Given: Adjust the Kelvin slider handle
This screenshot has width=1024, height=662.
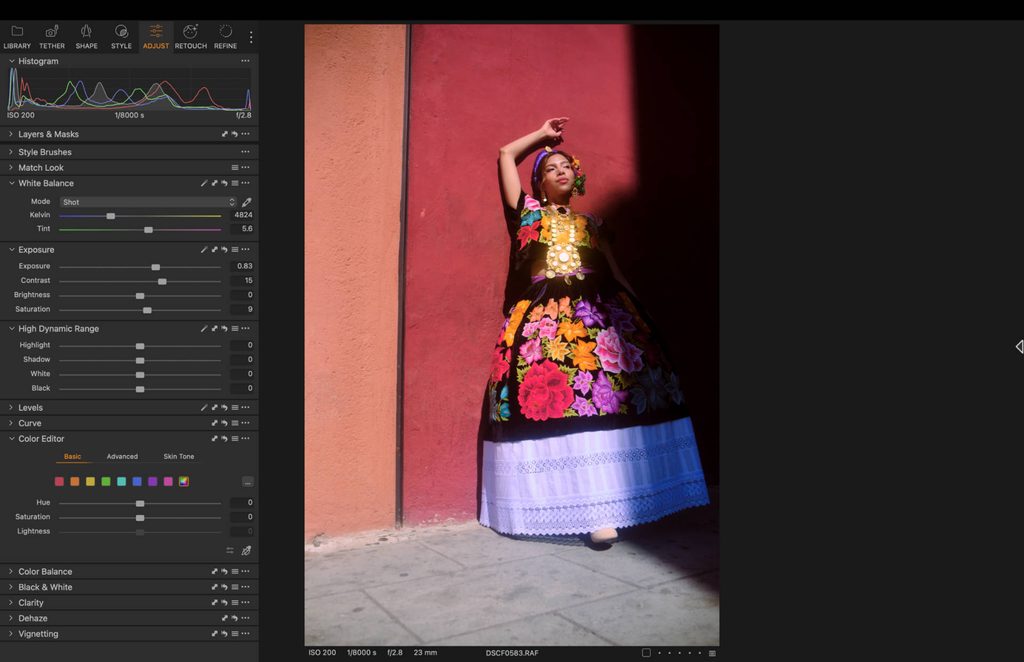Looking at the screenshot, I should (110, 215).
